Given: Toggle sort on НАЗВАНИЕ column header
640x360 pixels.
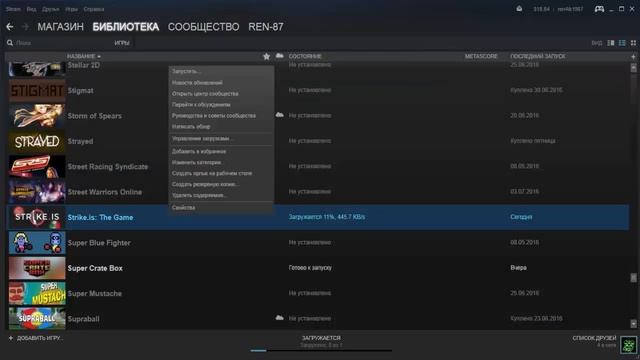Looking at the screenshot, I should (84, 56).
